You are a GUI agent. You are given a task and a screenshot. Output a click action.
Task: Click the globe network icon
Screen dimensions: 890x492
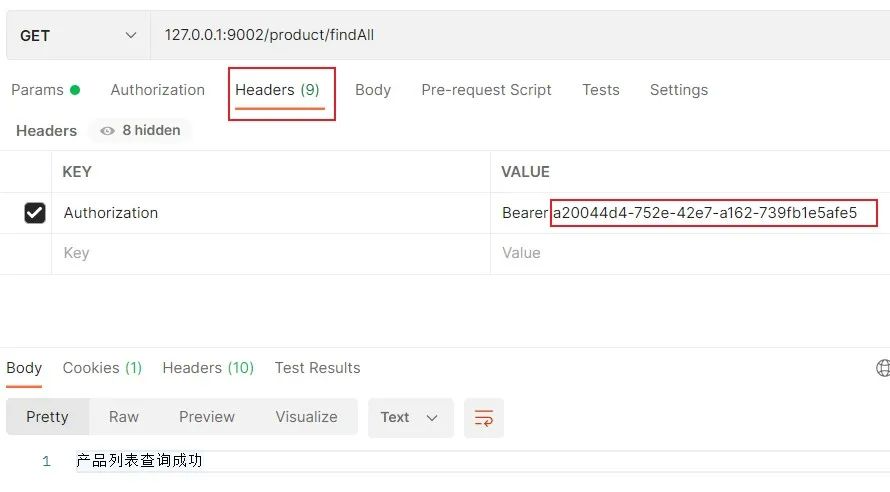(883, 368)
